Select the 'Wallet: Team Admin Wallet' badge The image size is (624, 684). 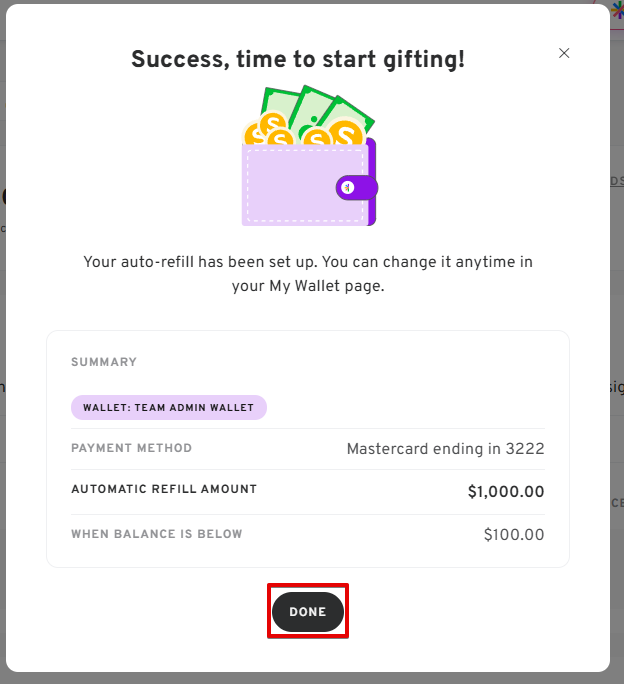coord(168,407)
